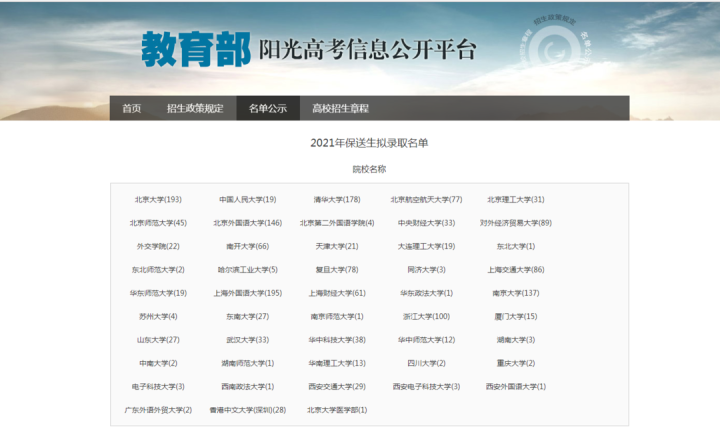Open 中国人民大学(19) list

pos(248,199)
